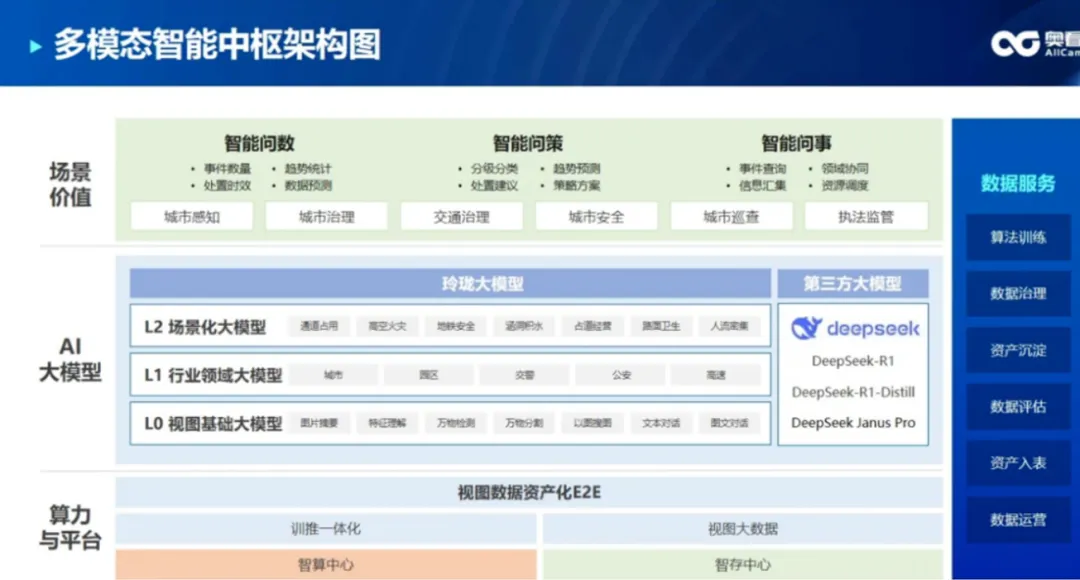Open the 数据治理 data service item
1080x580 pixels.
[1018, 294]
